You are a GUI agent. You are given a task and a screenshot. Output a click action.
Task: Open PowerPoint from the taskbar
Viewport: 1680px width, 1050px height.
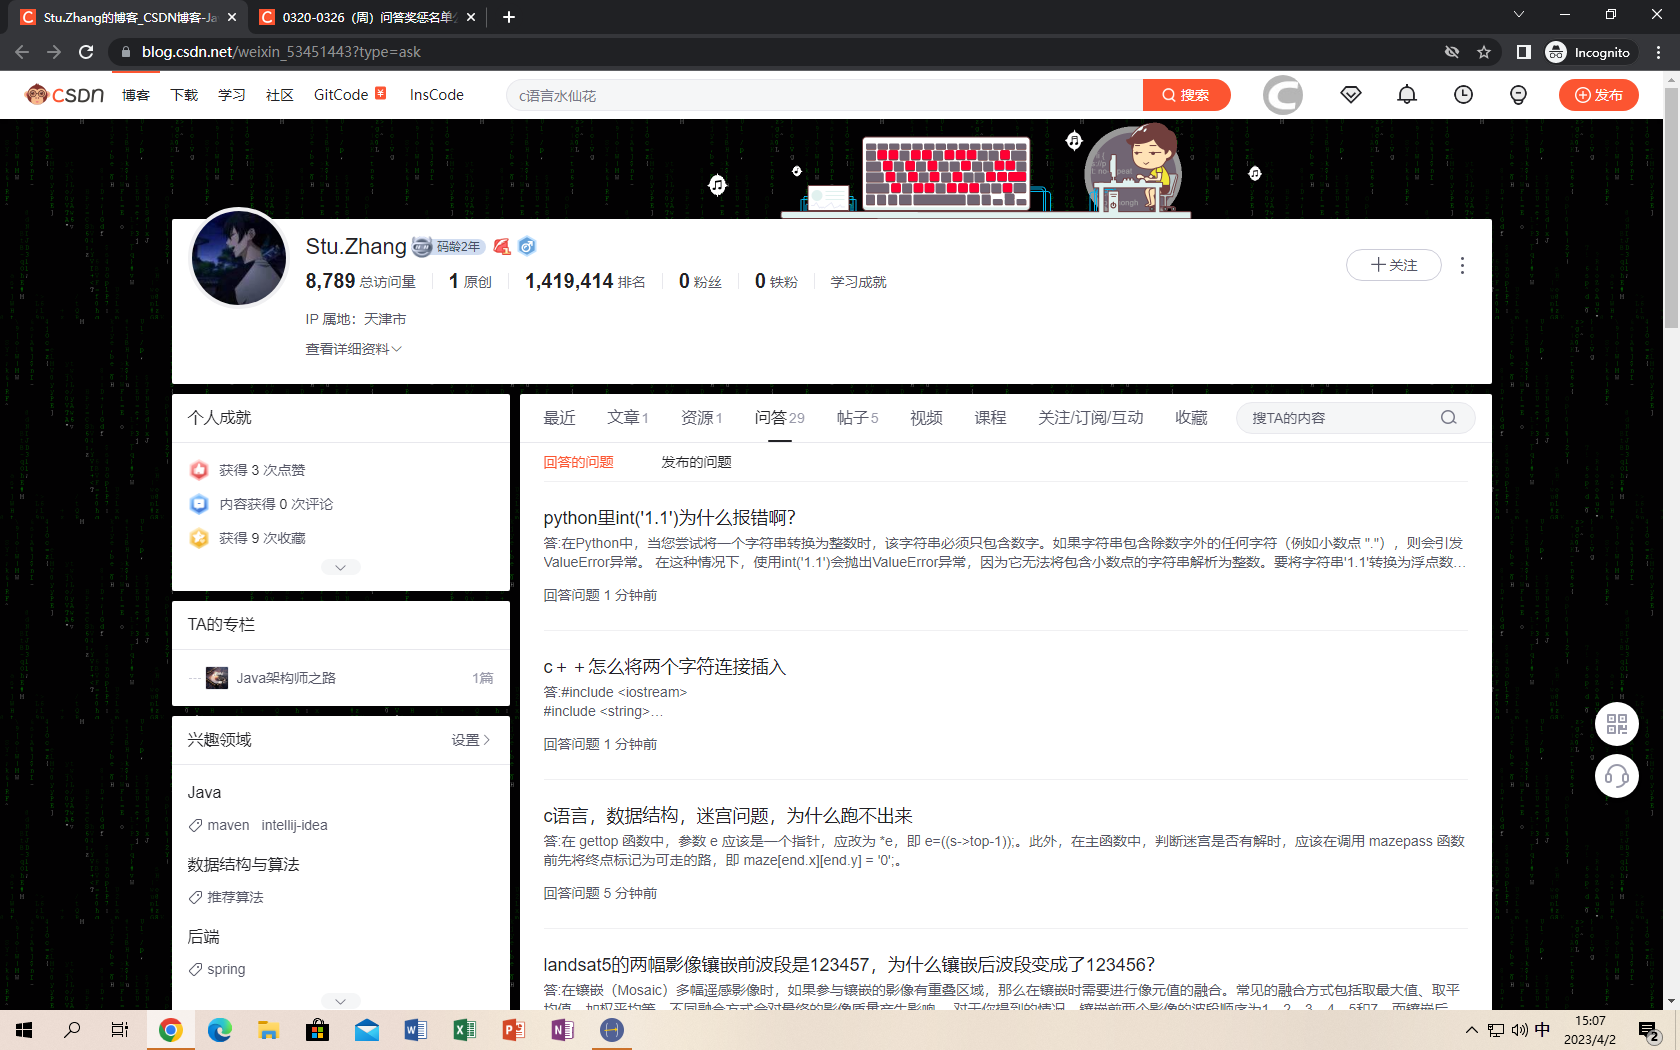(514, 1030)
